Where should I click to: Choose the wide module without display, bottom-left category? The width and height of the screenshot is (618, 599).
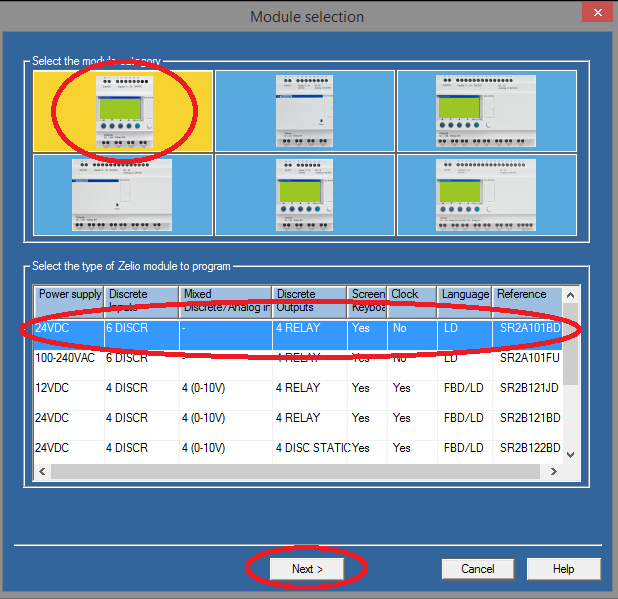[x=123, y=195]
